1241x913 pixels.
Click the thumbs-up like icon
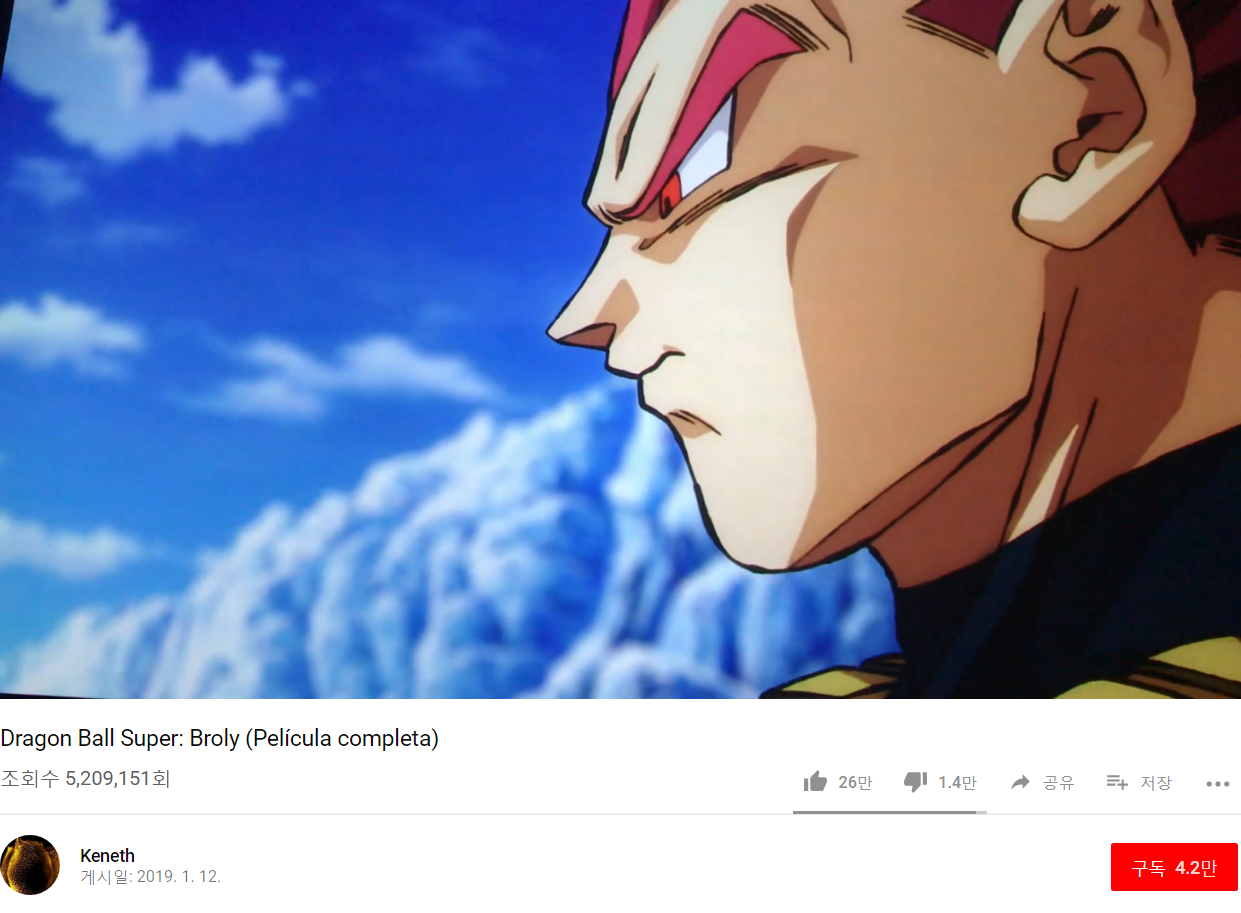815,782
